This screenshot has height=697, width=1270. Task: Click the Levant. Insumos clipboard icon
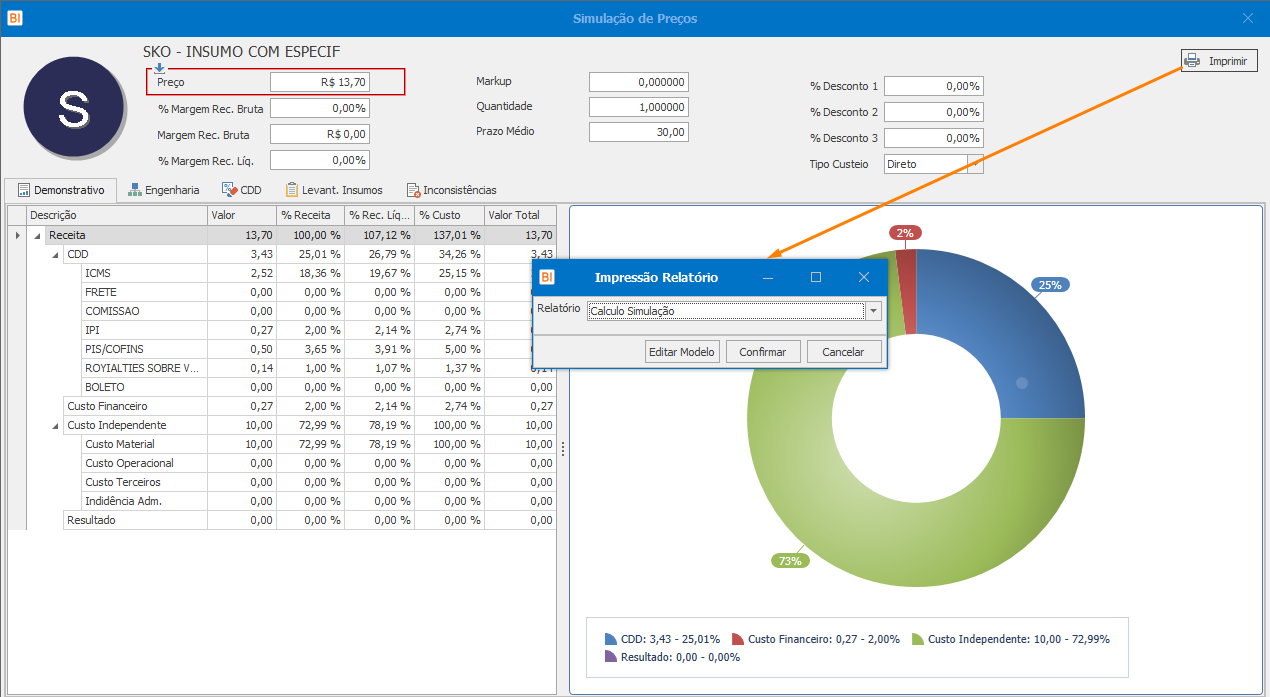pyautogui.click(x=292, y=190)
